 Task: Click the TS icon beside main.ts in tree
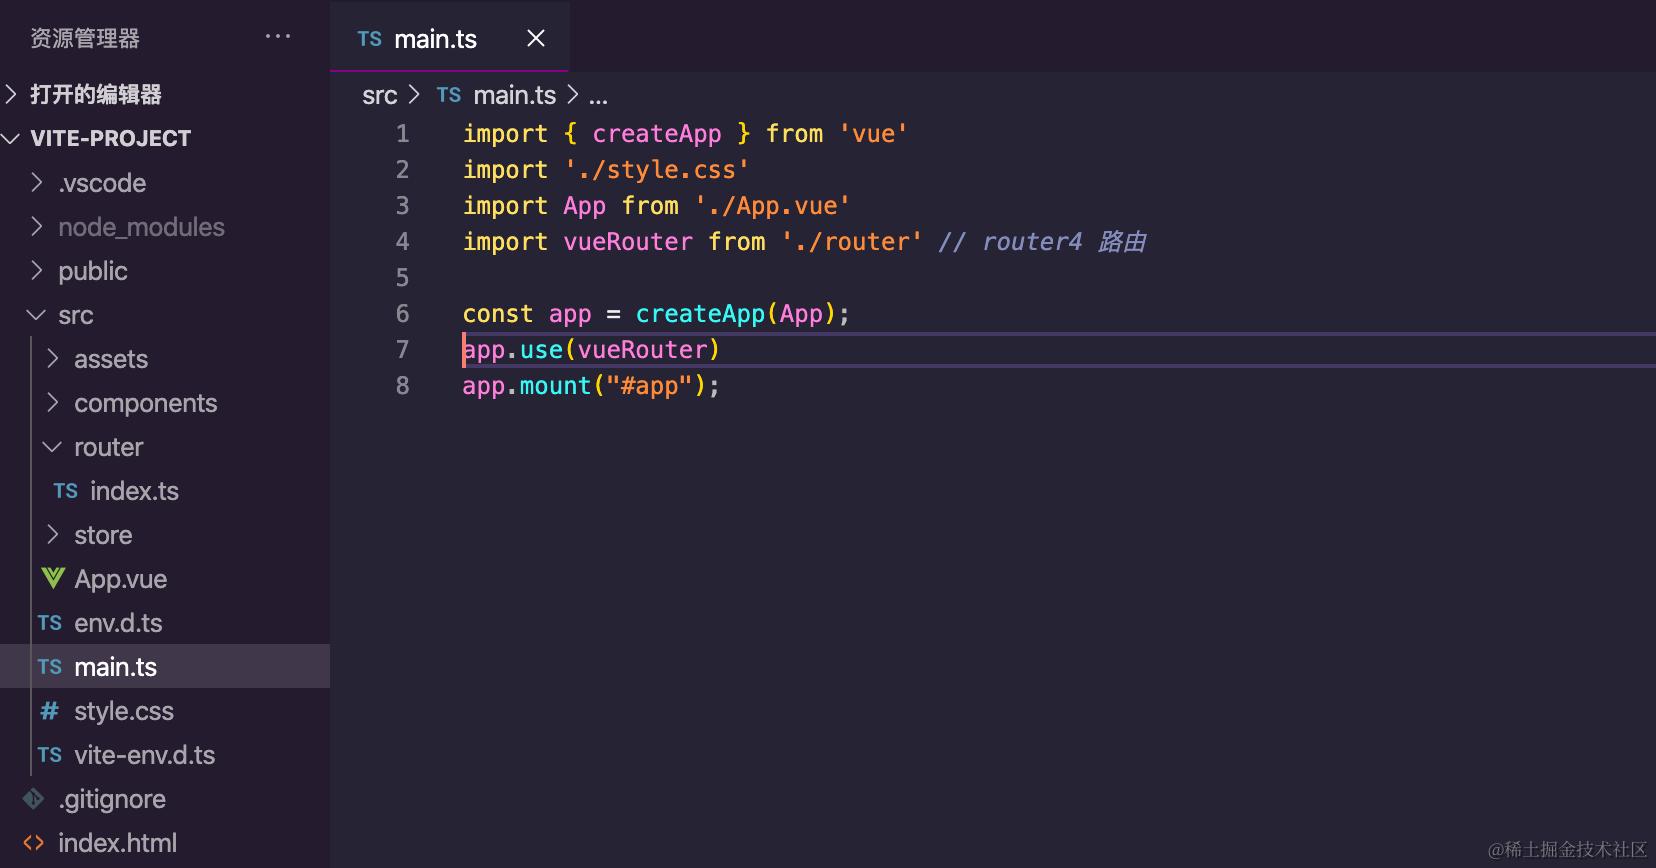pyautogui.click(x=50, y=667)
